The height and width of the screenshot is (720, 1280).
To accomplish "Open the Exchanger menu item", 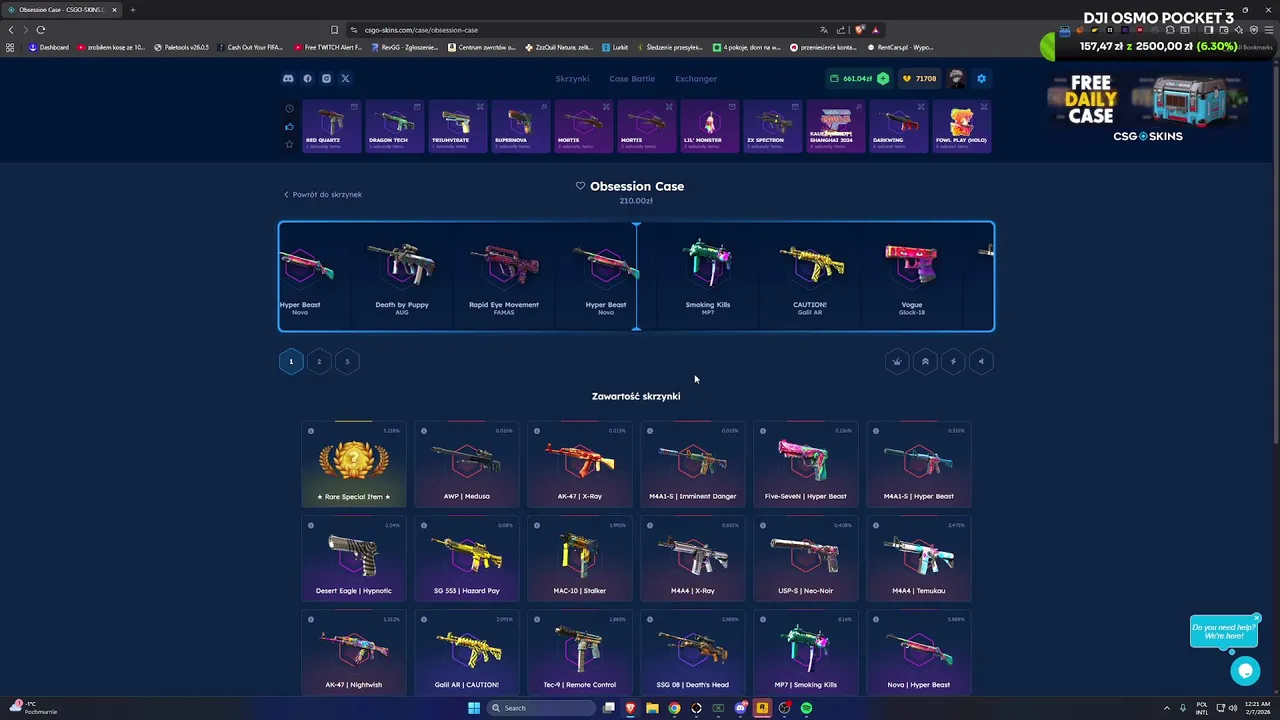I will [696, 78].
